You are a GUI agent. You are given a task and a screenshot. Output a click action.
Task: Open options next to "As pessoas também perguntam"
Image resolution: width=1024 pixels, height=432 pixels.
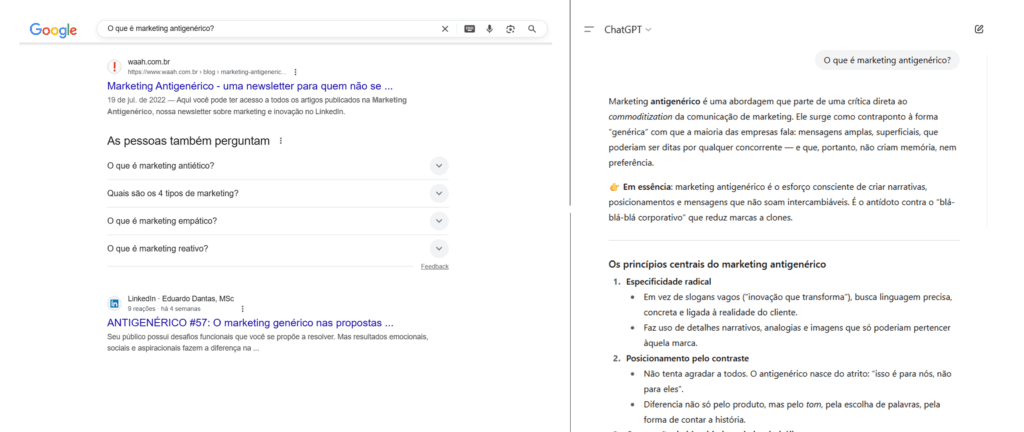click(281, 141)
